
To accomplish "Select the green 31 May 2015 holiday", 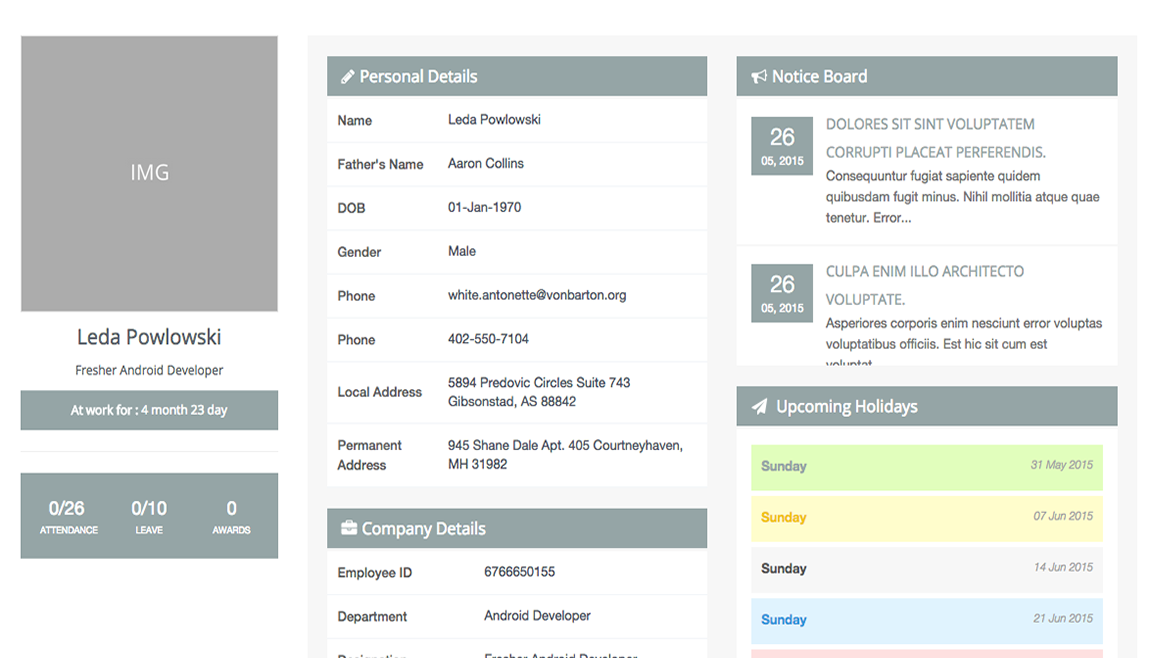I will (x=926, y=466).
